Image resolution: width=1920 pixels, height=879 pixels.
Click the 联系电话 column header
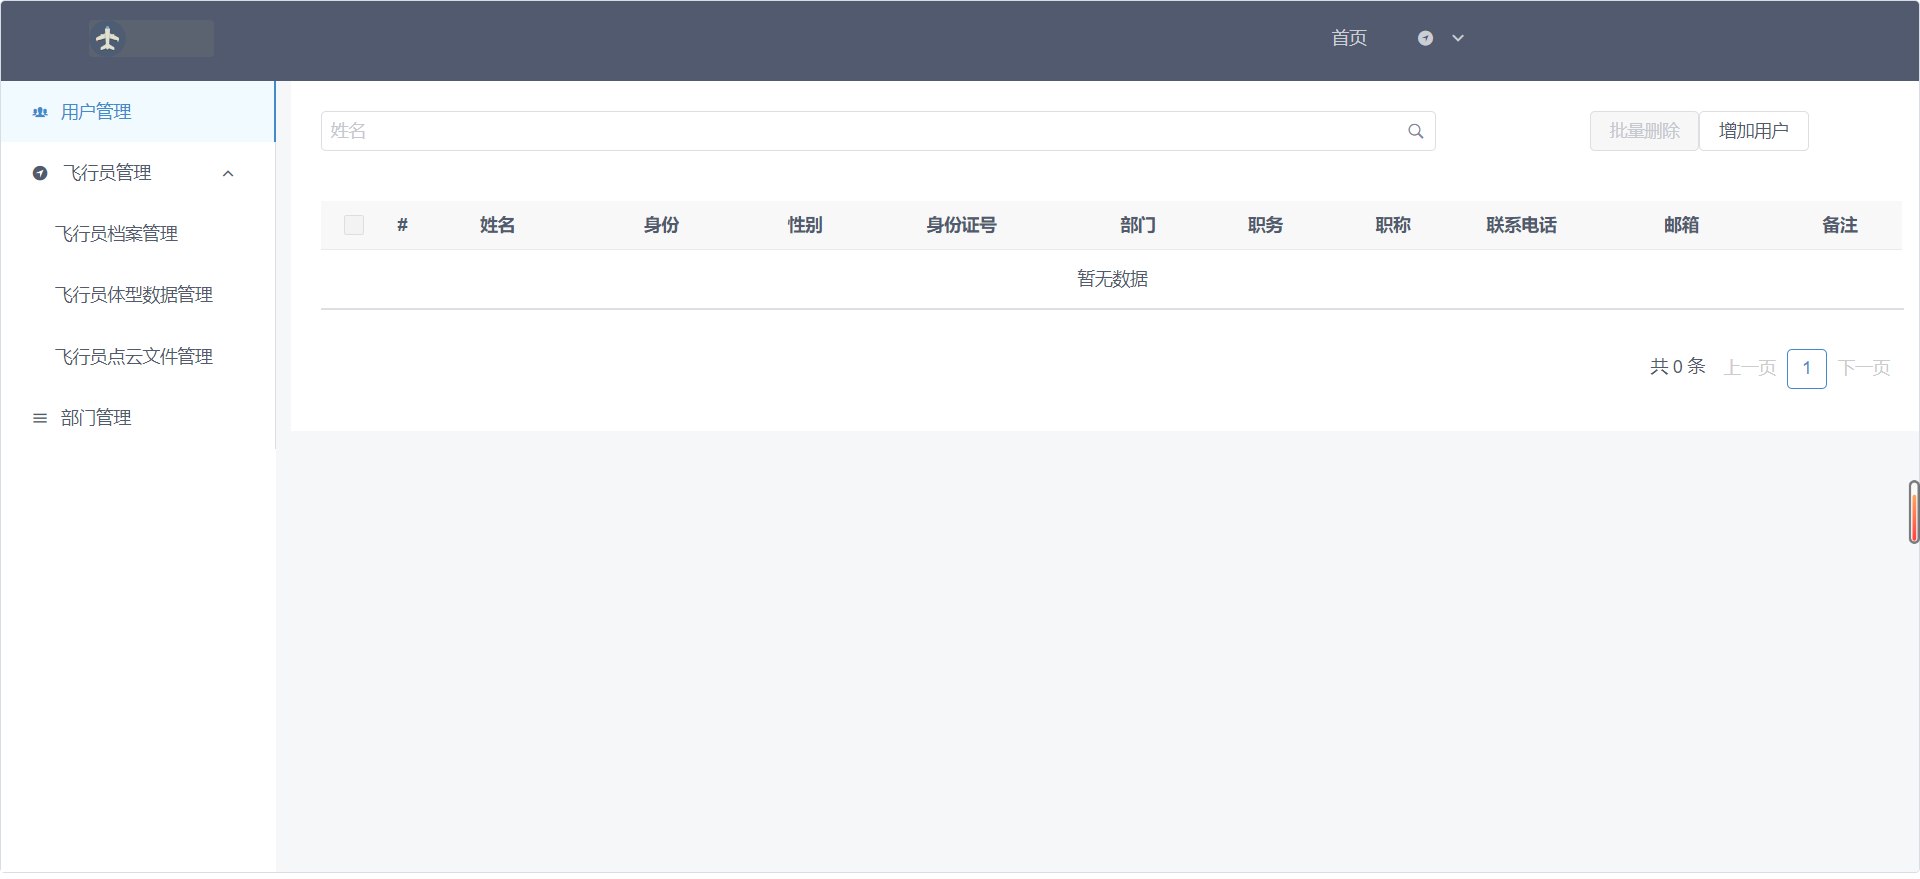[1521, 225]
